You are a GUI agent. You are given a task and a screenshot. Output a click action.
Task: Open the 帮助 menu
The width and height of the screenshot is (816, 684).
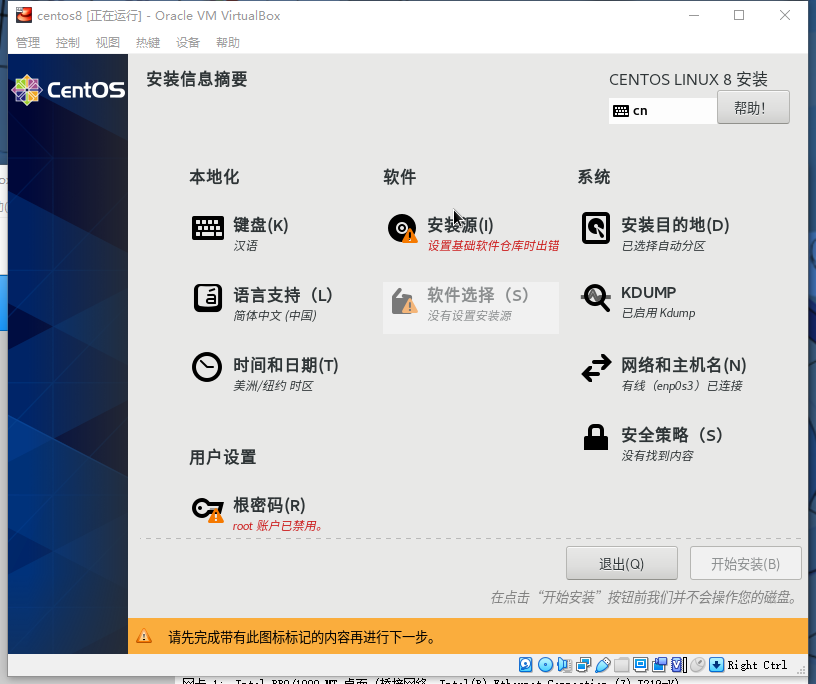pos(228,43)
